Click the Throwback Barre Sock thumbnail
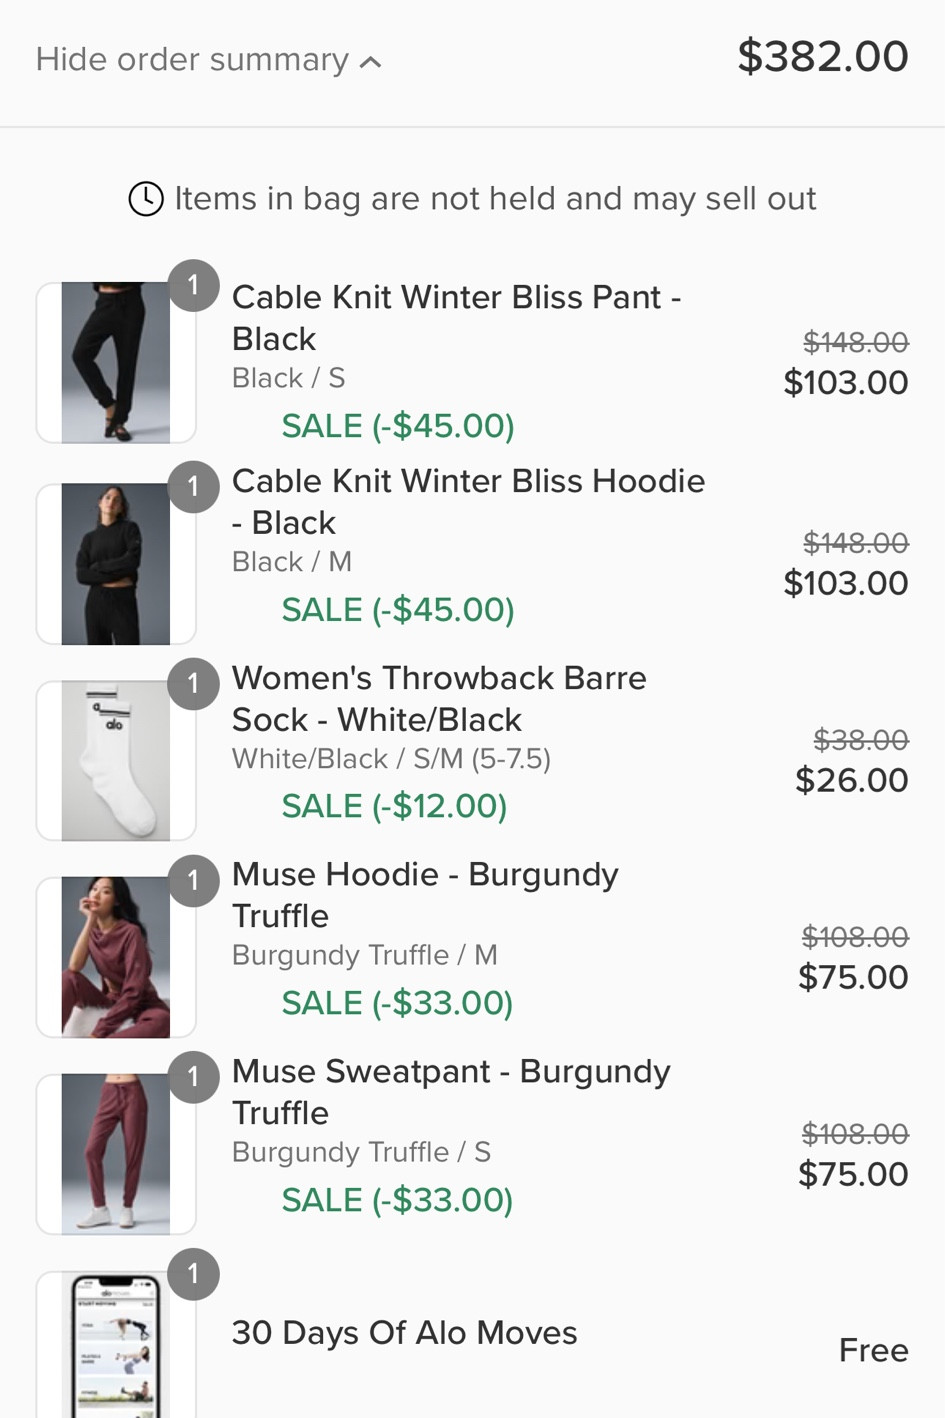The image size is (945, 1418). point(115,760)
